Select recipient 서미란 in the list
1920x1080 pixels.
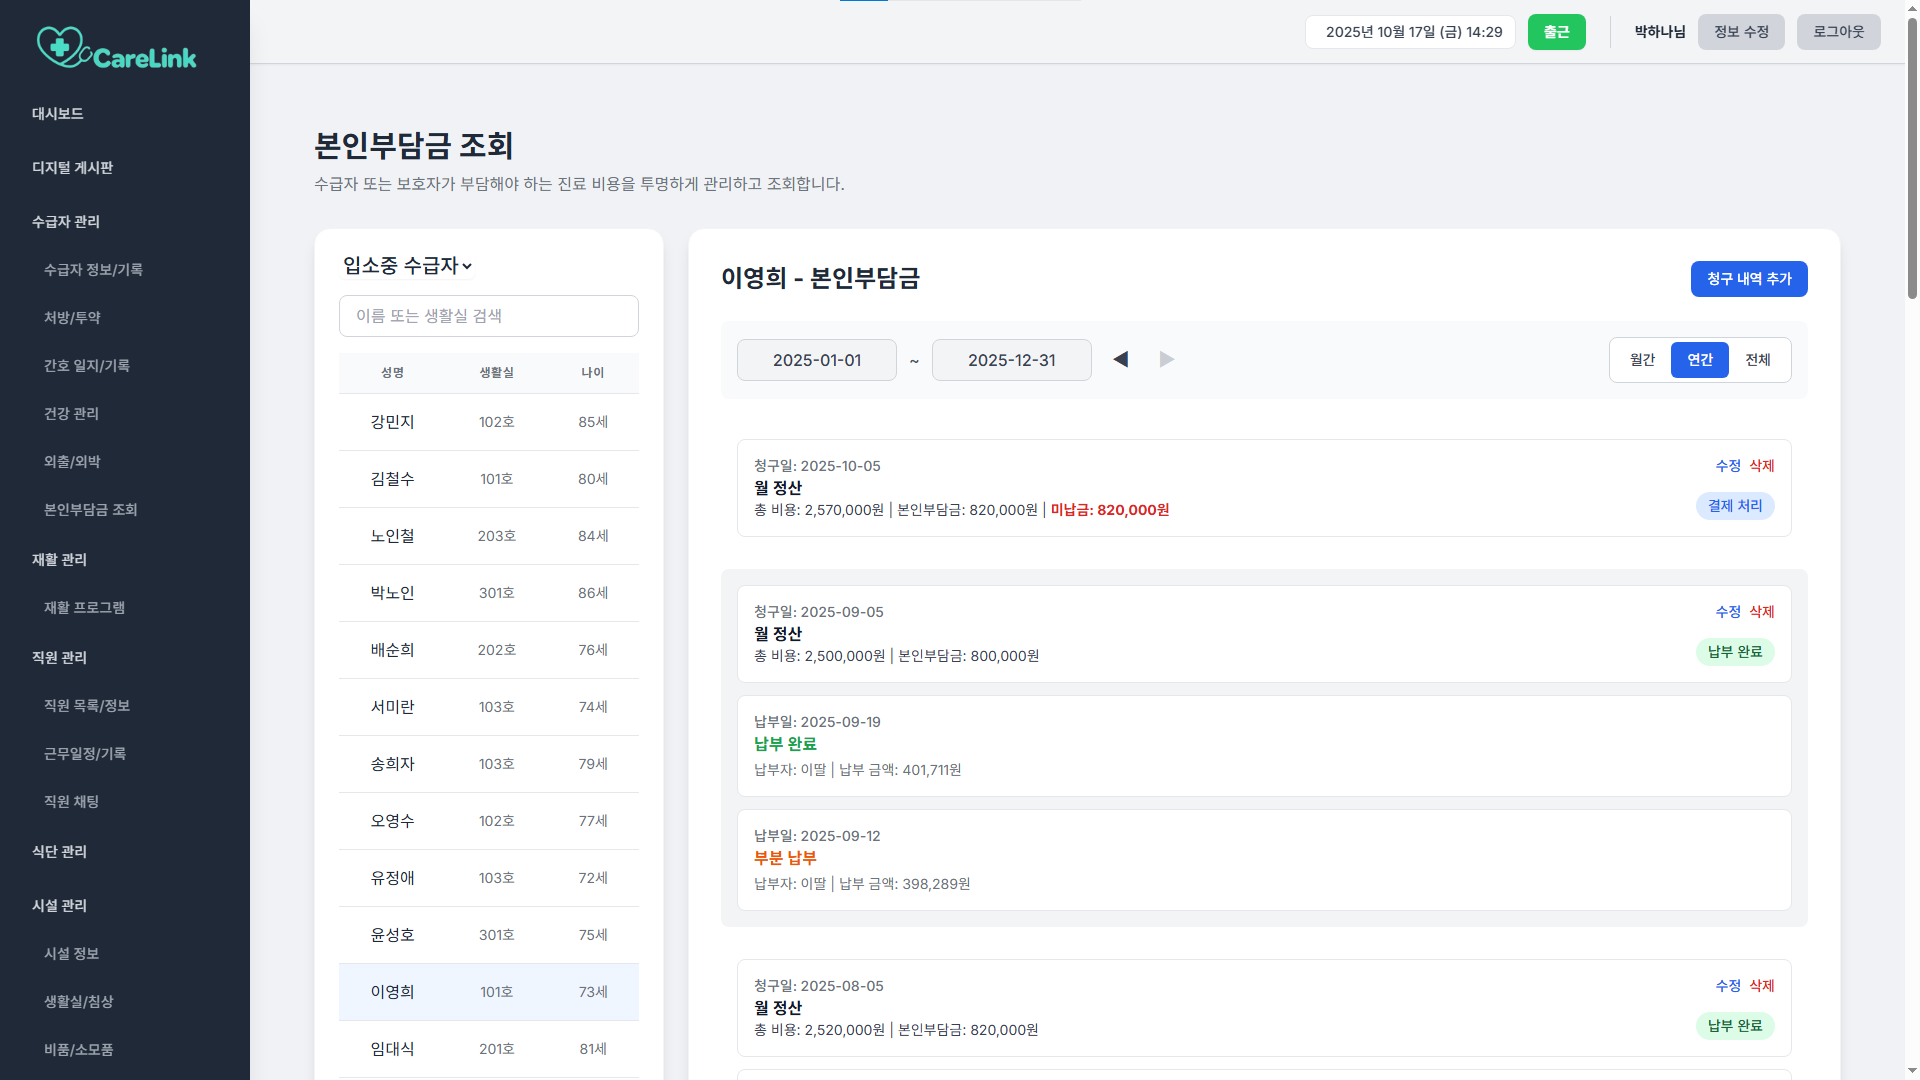tap(489, 707)
